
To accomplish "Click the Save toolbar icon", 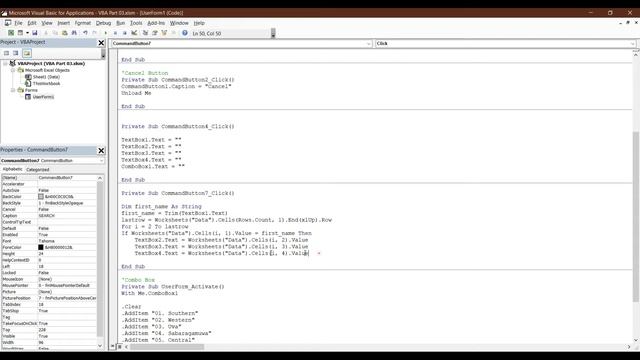I will pyautogui.click(x=35, y=33).
